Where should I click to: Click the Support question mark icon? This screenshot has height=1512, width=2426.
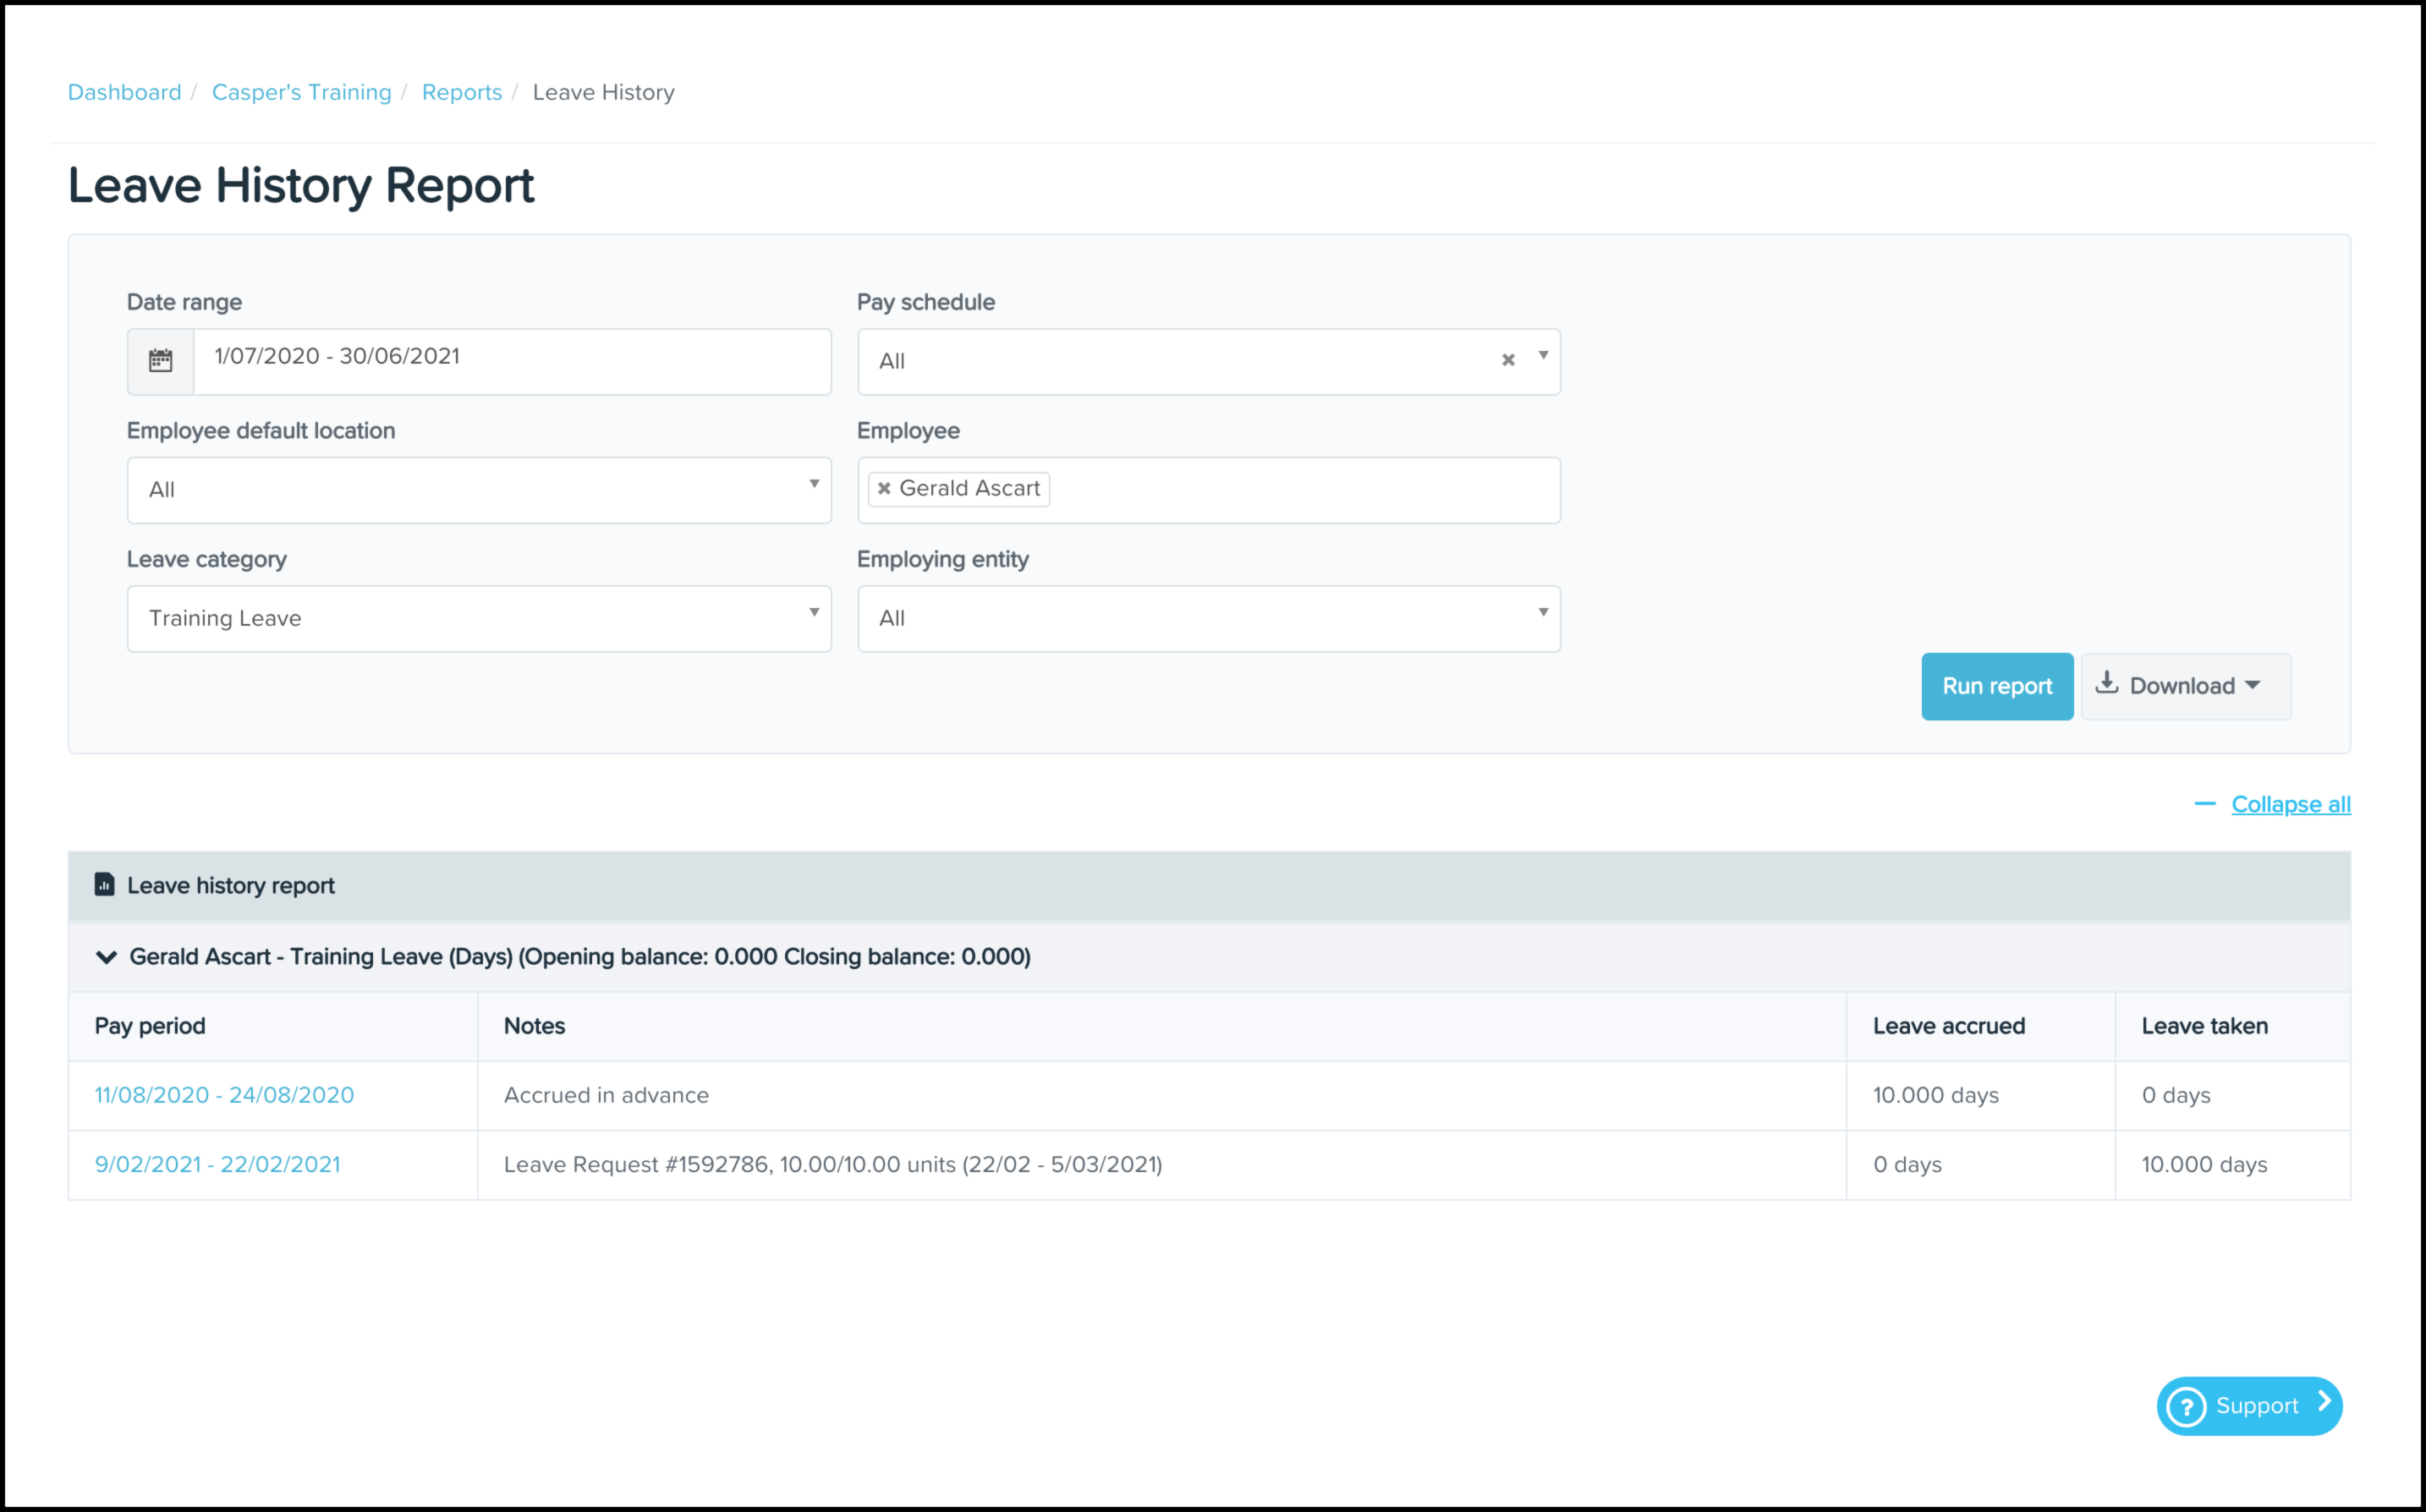click(x=2186, y=1406)
